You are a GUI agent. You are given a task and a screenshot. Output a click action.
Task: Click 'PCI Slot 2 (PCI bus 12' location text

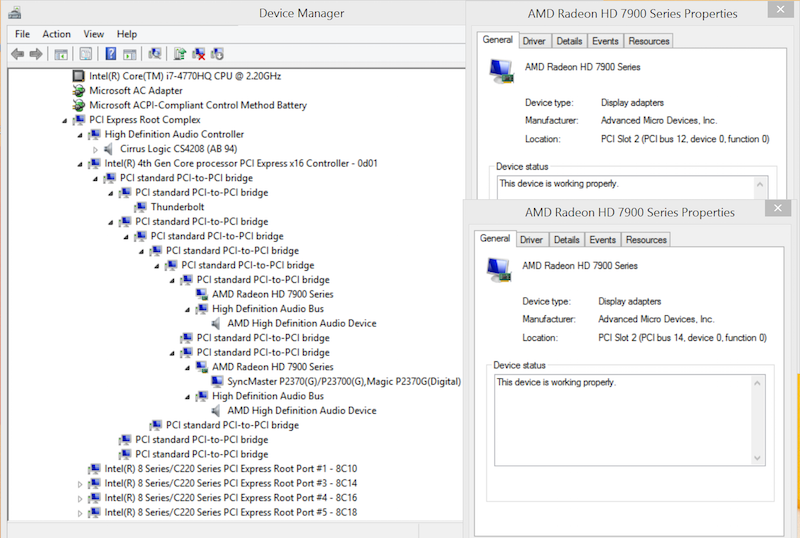(685, 139)
